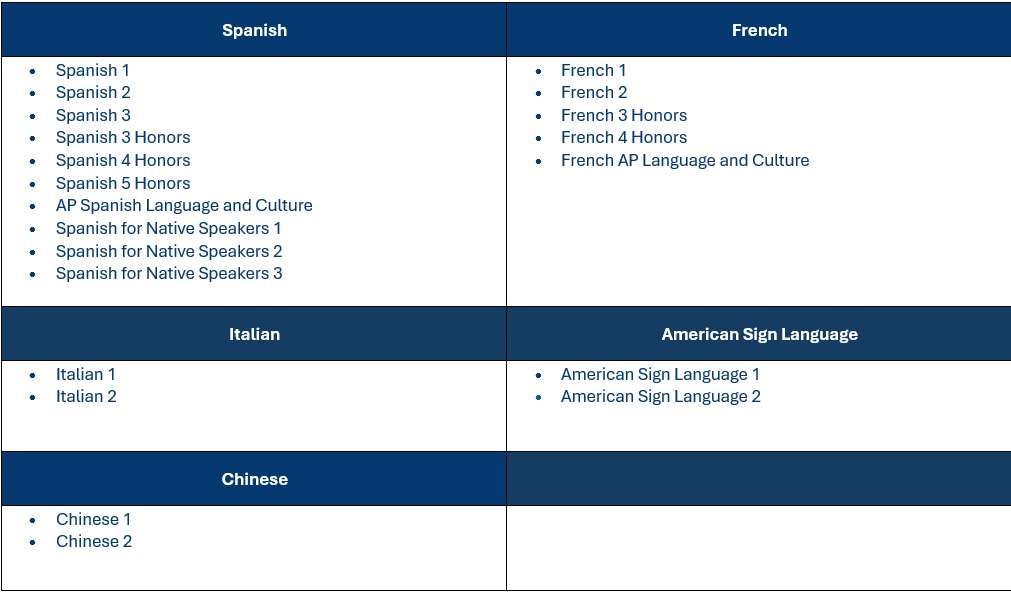Open American Sign Language 2

(661, 397)
